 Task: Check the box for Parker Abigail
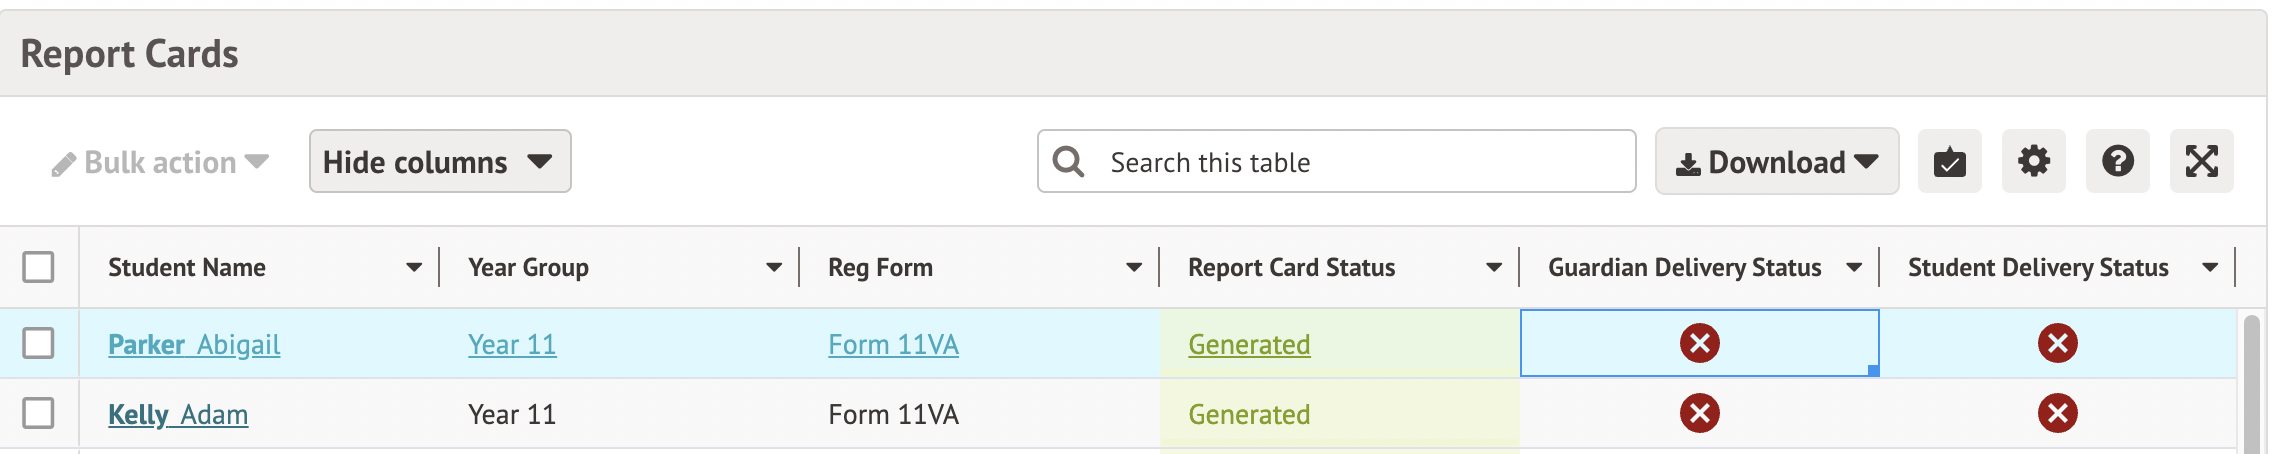coord(38,343)
